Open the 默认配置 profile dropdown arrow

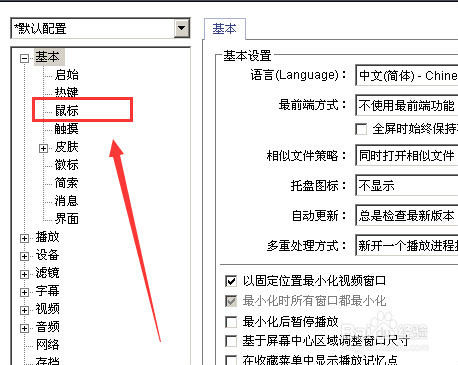[x=181, y=28]
